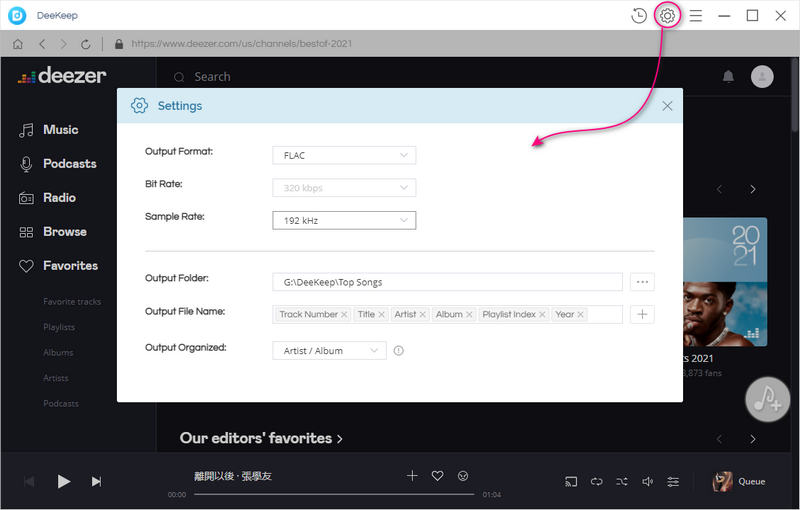Navigate forward with right arrow
Screen dimensions: 800x510
coord(63,44)
